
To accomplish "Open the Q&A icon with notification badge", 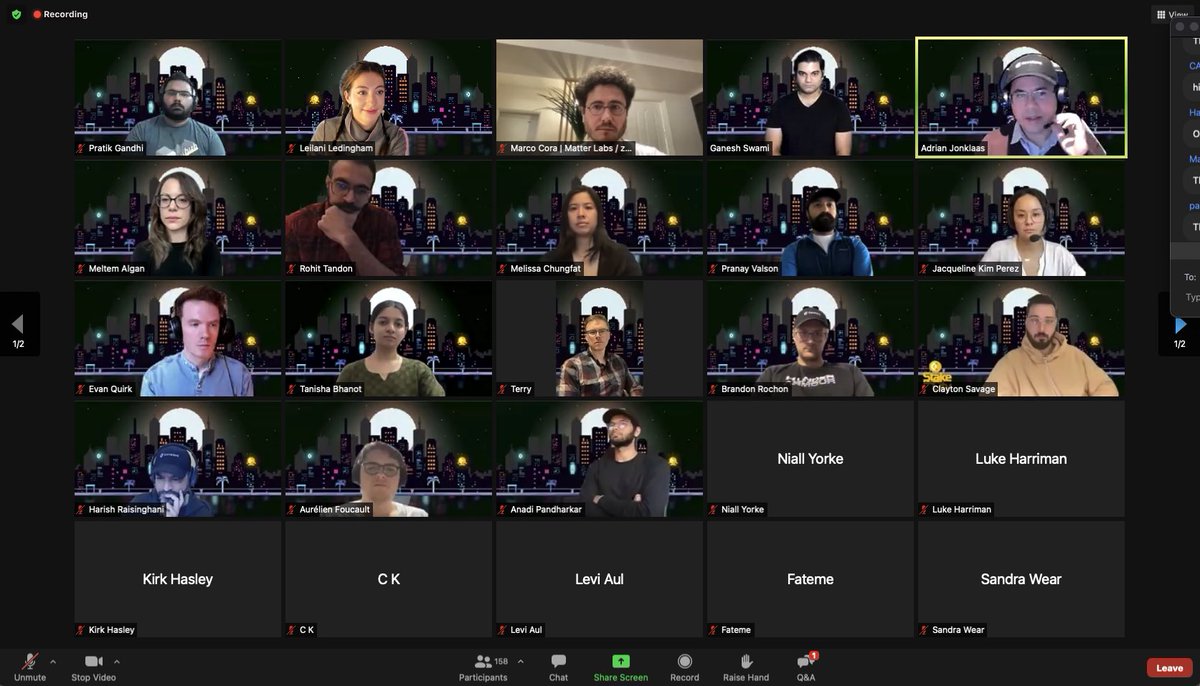I will pos(805,661).
